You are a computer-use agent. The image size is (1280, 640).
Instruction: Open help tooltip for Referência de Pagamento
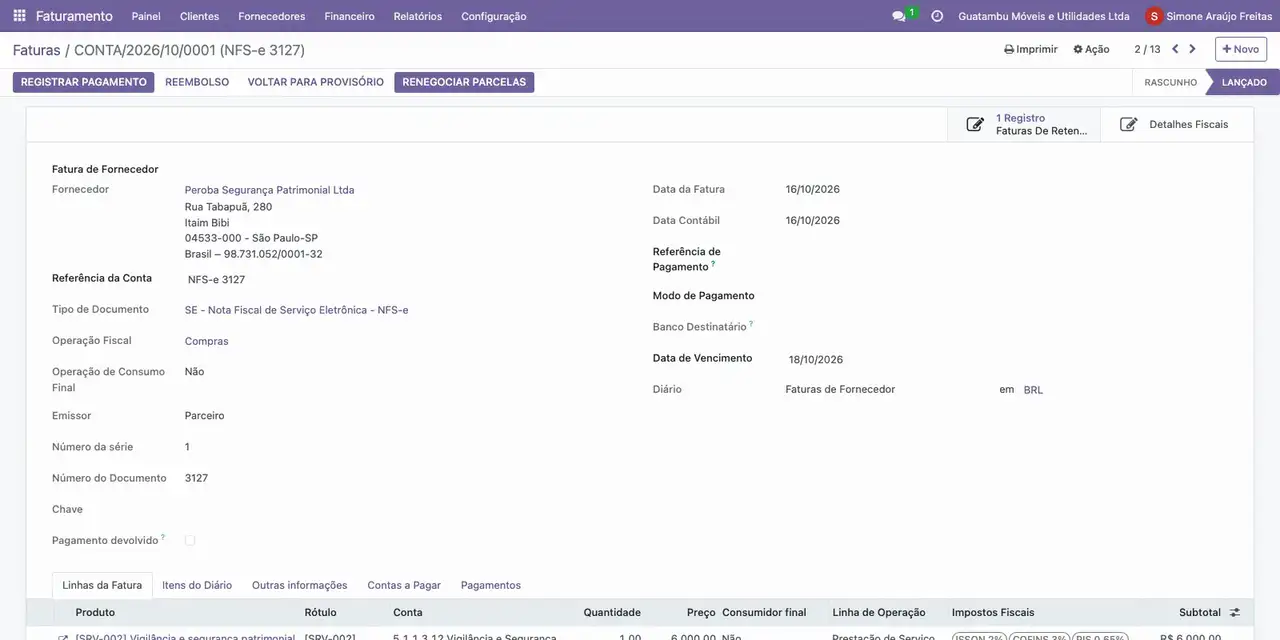point(713,264)
